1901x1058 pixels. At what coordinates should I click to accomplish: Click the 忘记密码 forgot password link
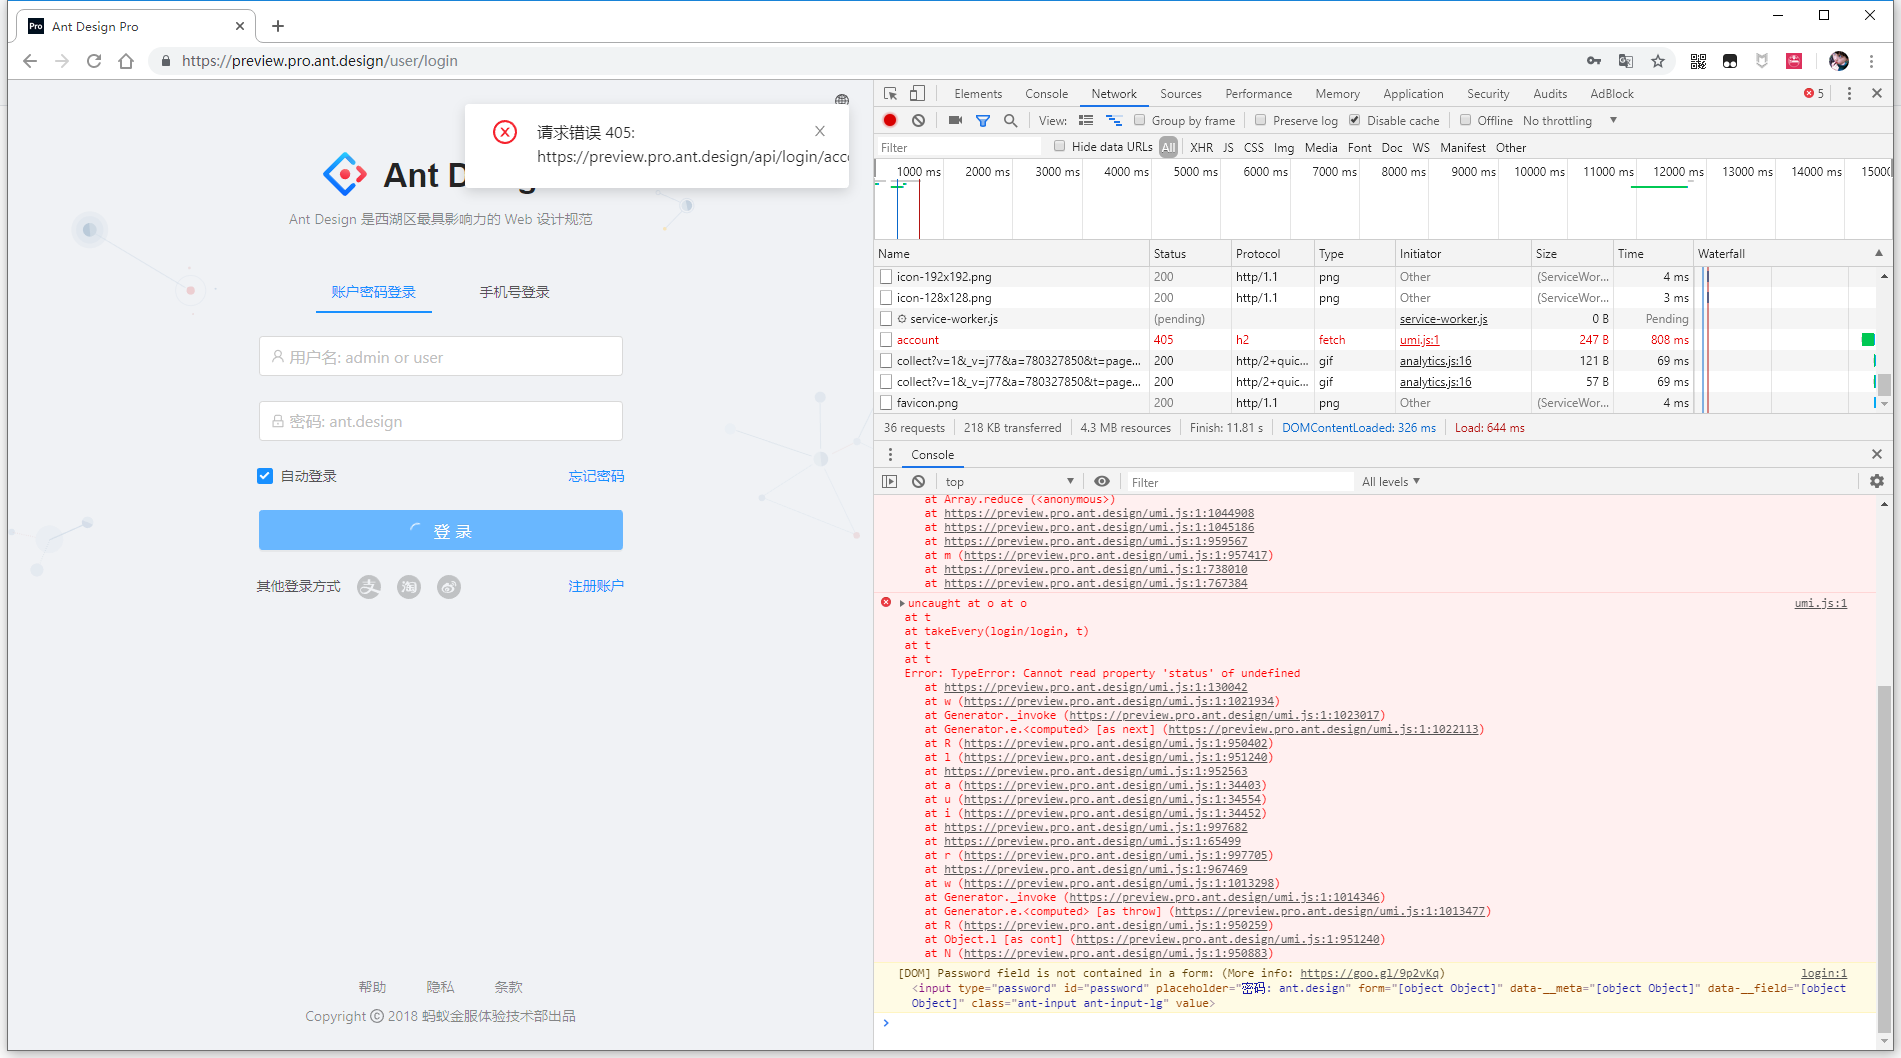point(596,476)
